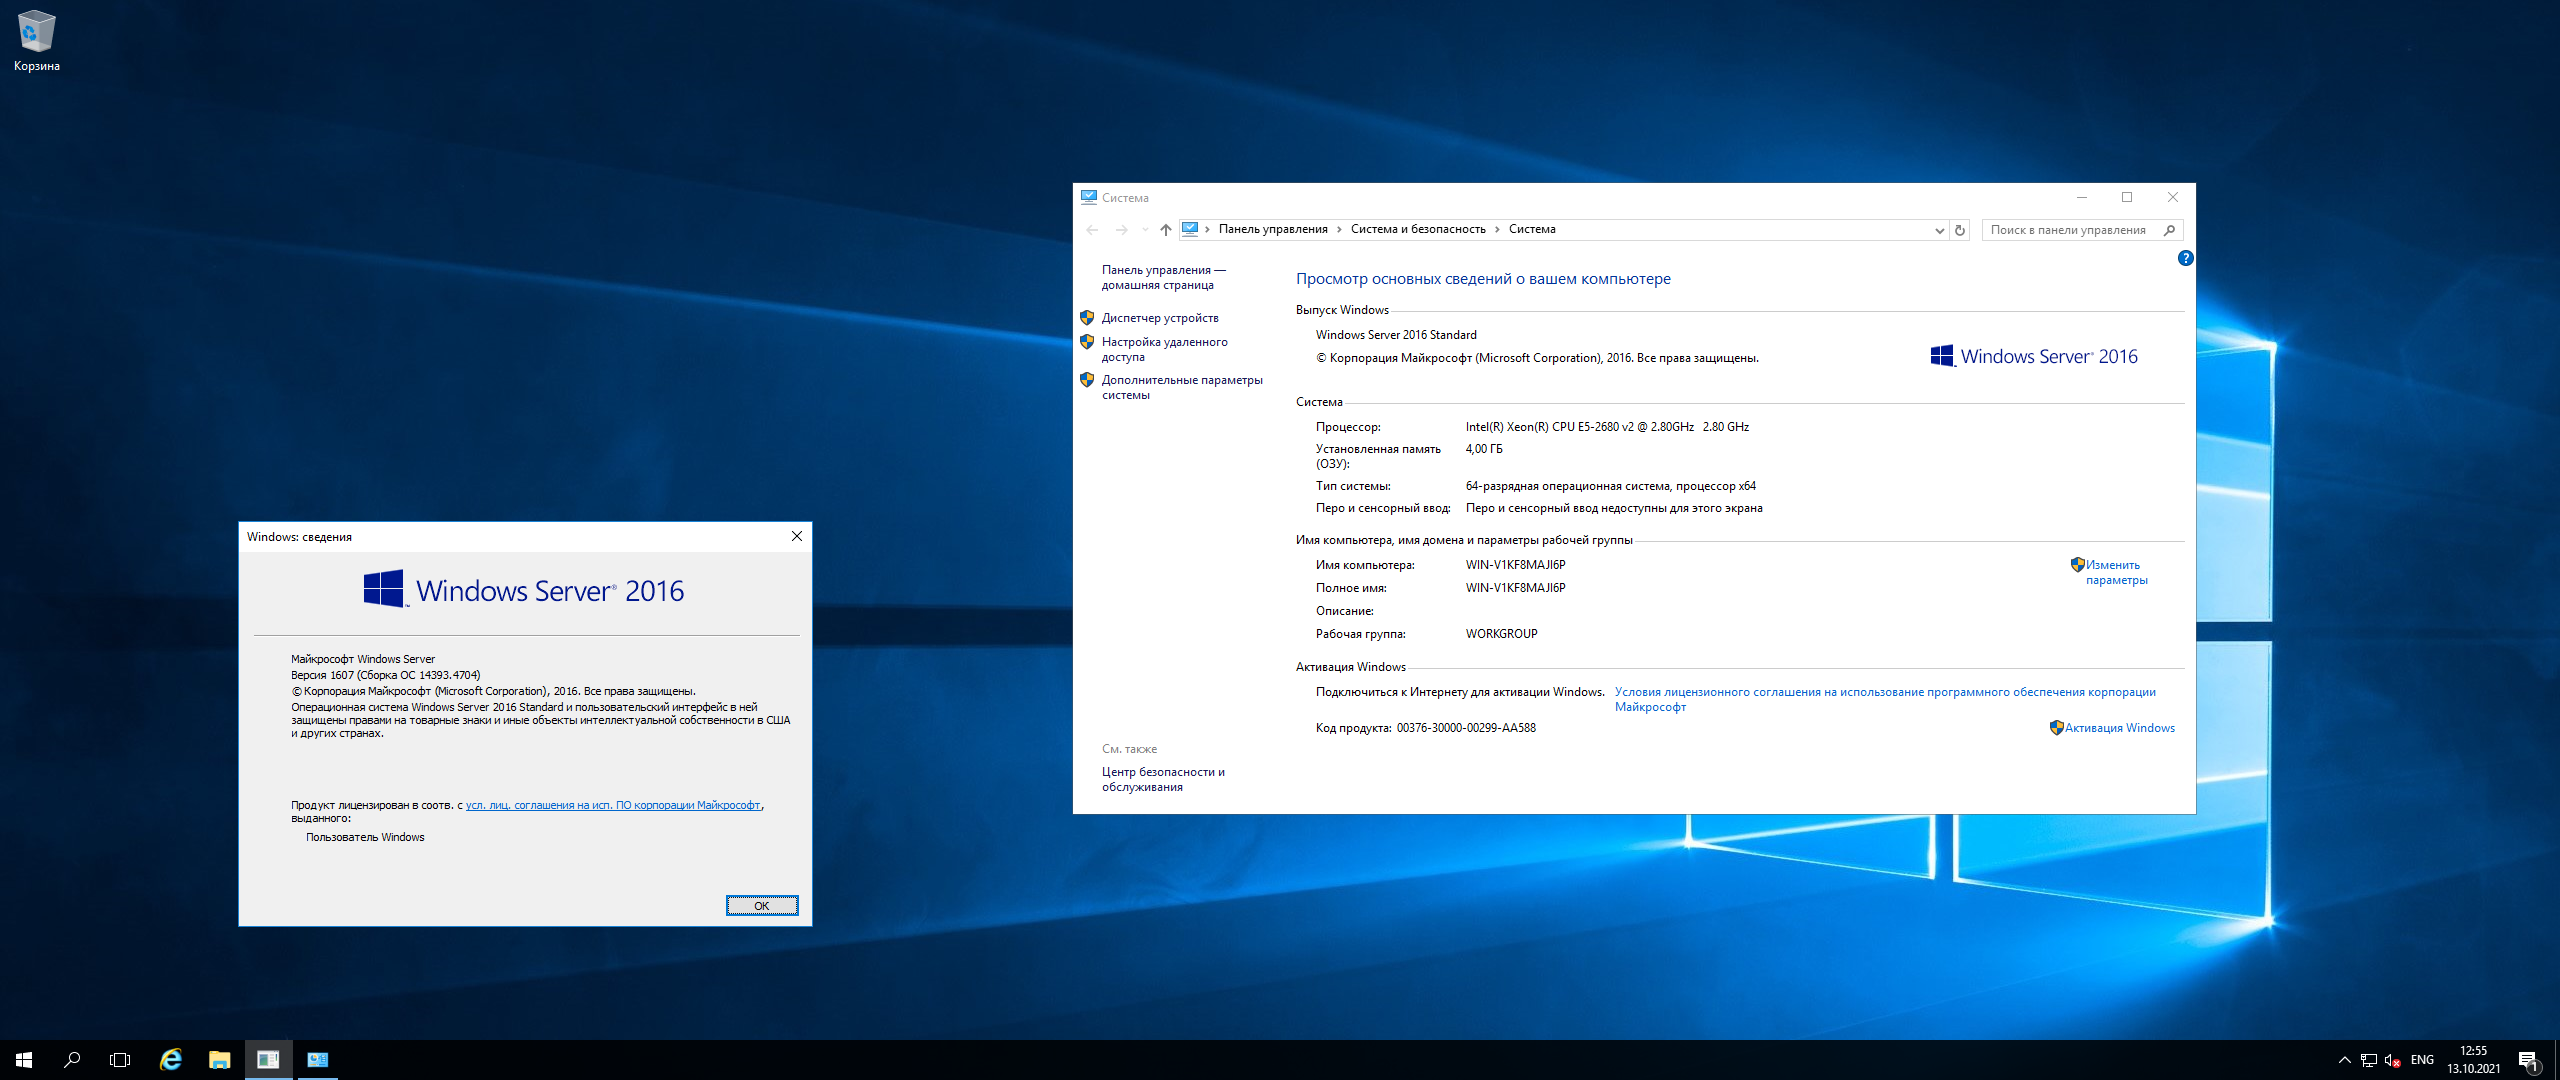Open Панель управления — домашняя страница
This screenshot has height=1080, width=2560.
1163,277
